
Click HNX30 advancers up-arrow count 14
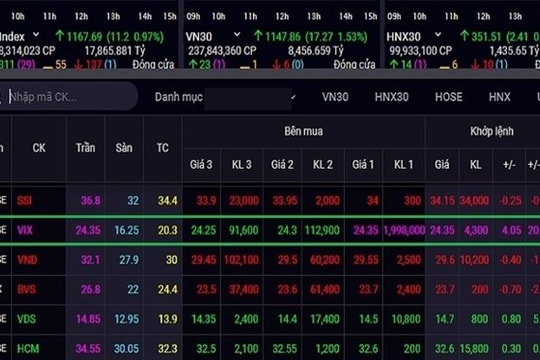pos(401,64)
